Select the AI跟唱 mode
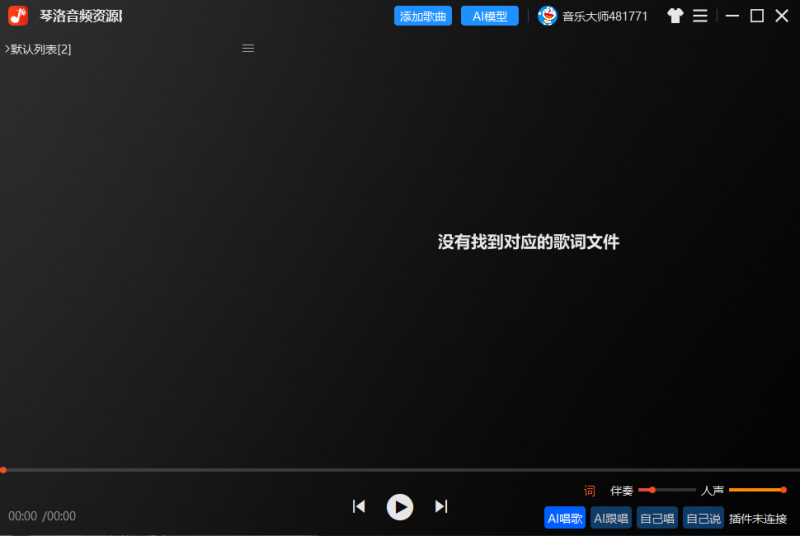800x536 pixels. point(611,518)
